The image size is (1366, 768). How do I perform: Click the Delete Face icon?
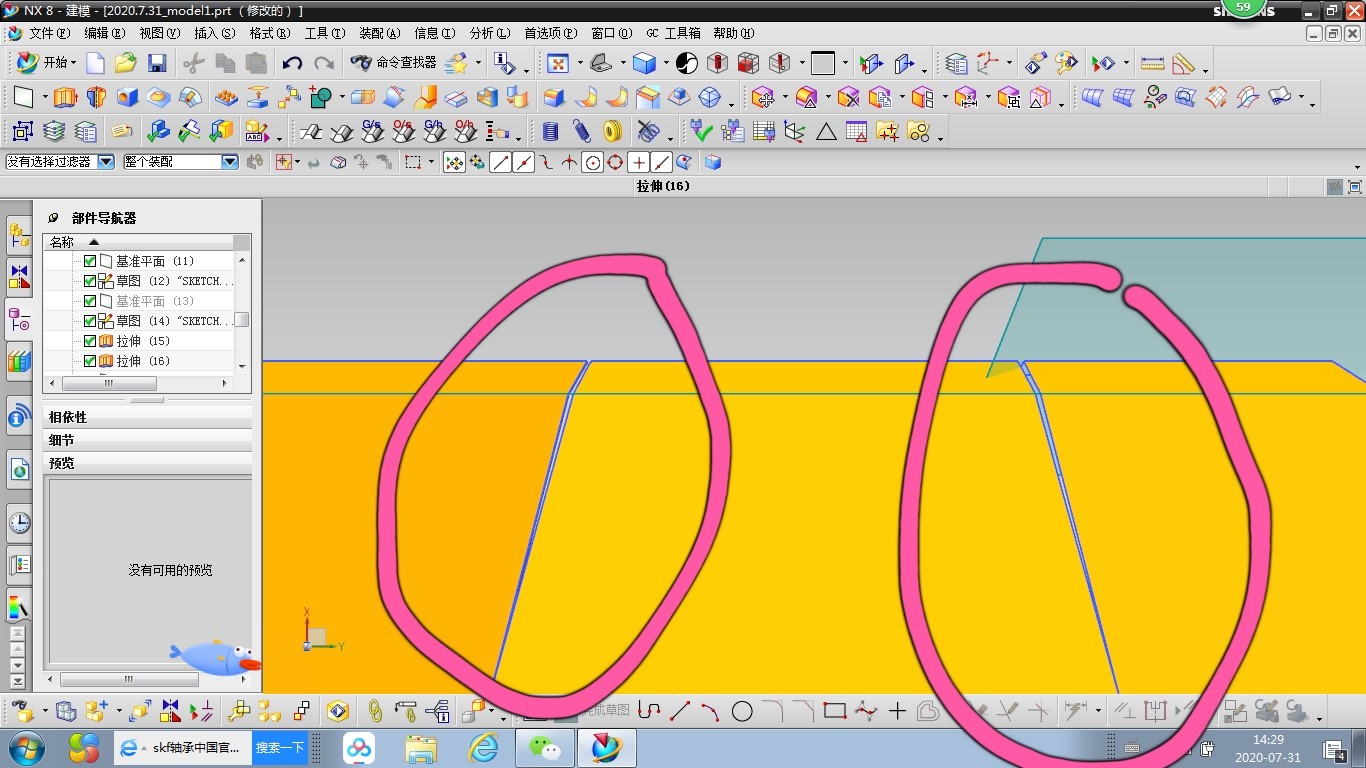849,97
